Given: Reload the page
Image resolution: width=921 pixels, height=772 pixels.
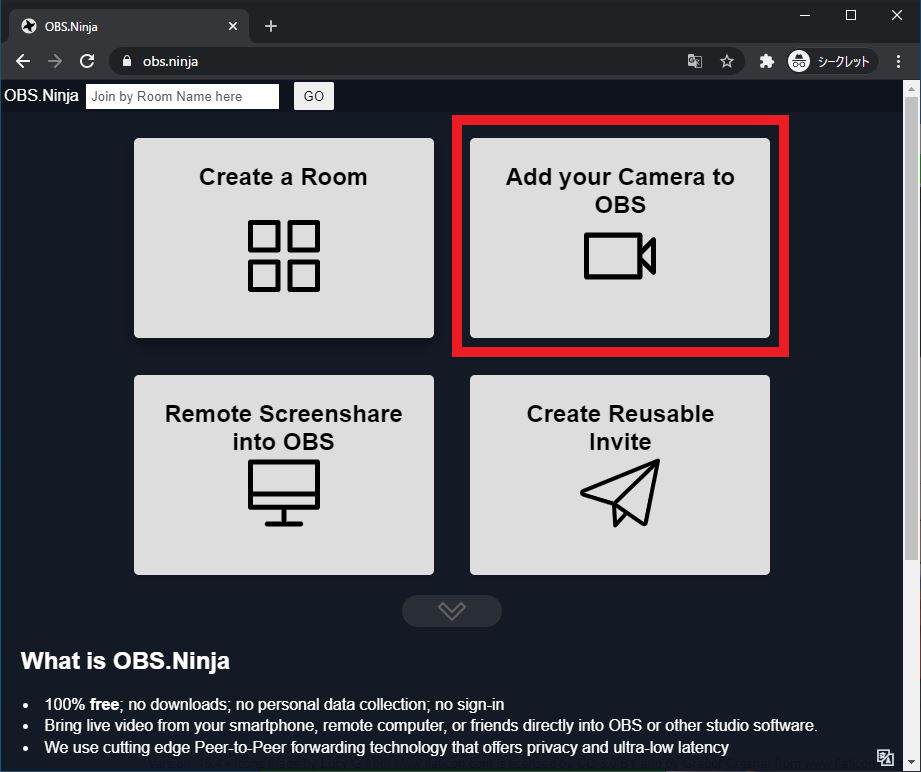Looking at the screenshot, I should tap(87, 61).
